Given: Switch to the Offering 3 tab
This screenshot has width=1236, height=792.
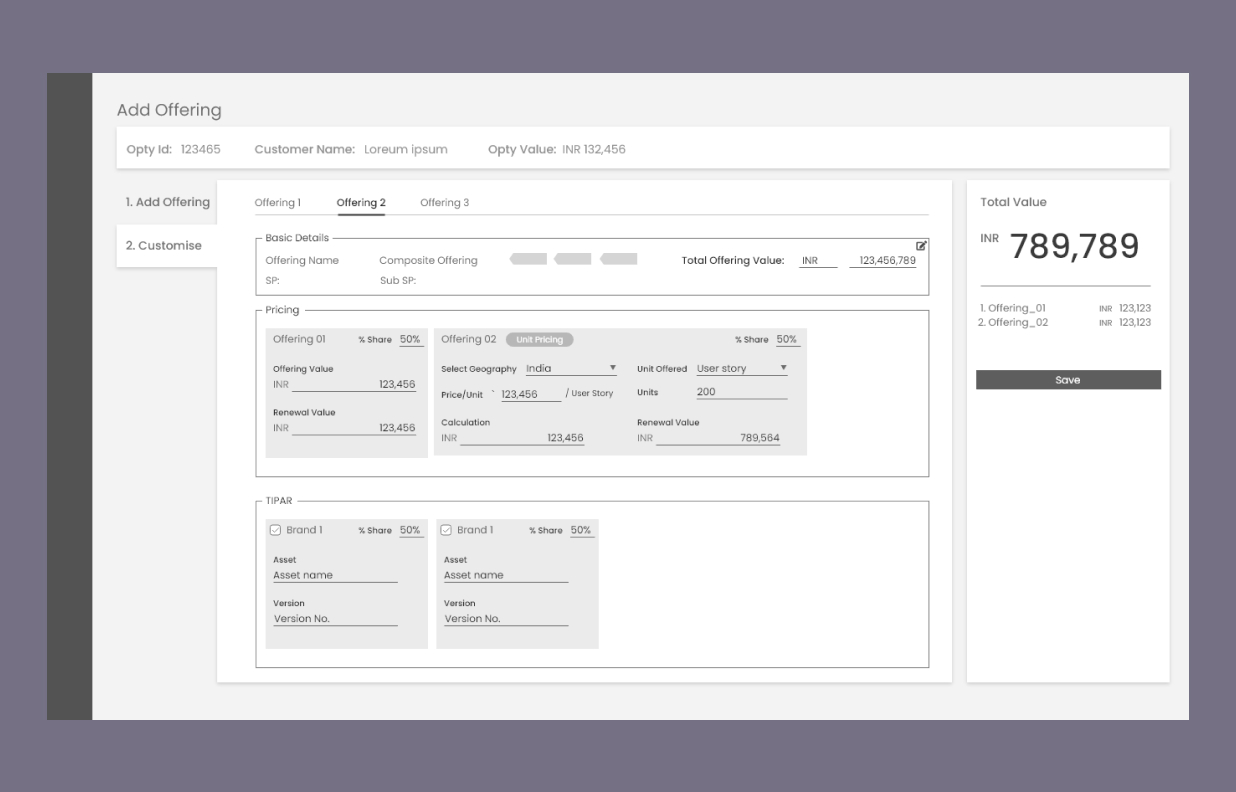Looking at the screenshot, I should [x=444, y=203].
